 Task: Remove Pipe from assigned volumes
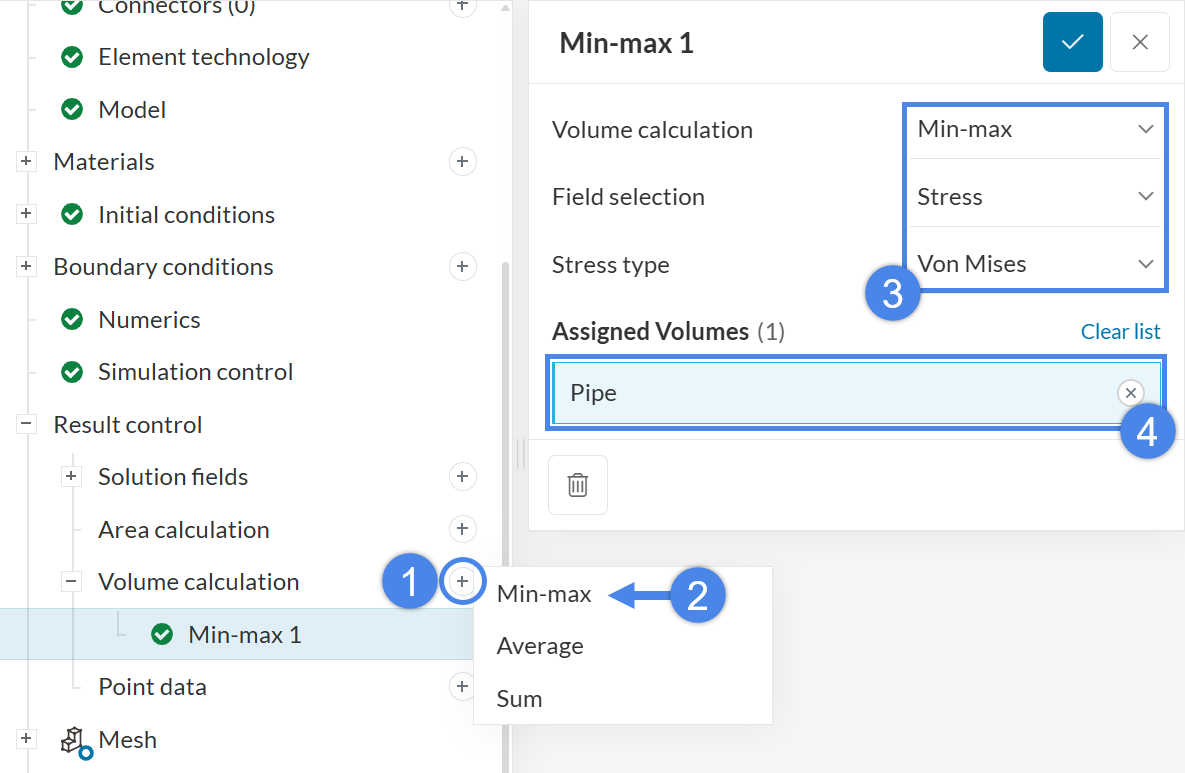(x=1130, y=393)
